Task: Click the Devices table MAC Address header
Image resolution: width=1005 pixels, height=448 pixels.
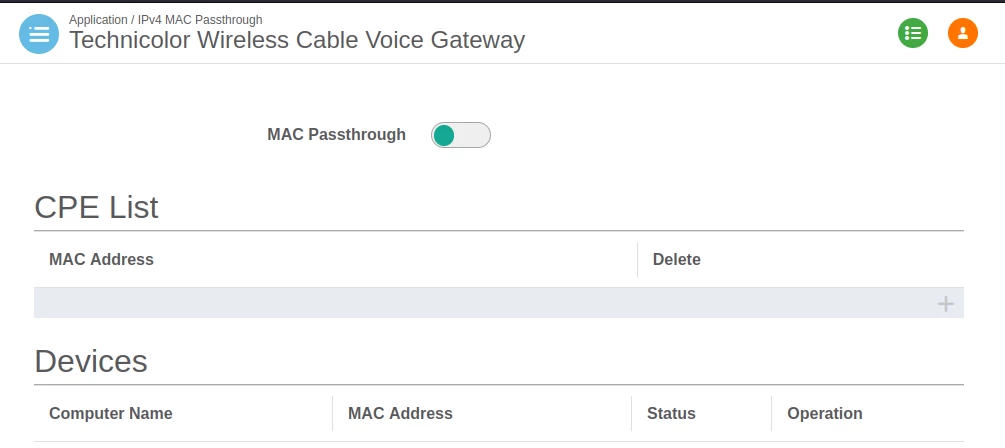Action: [400, 414]
